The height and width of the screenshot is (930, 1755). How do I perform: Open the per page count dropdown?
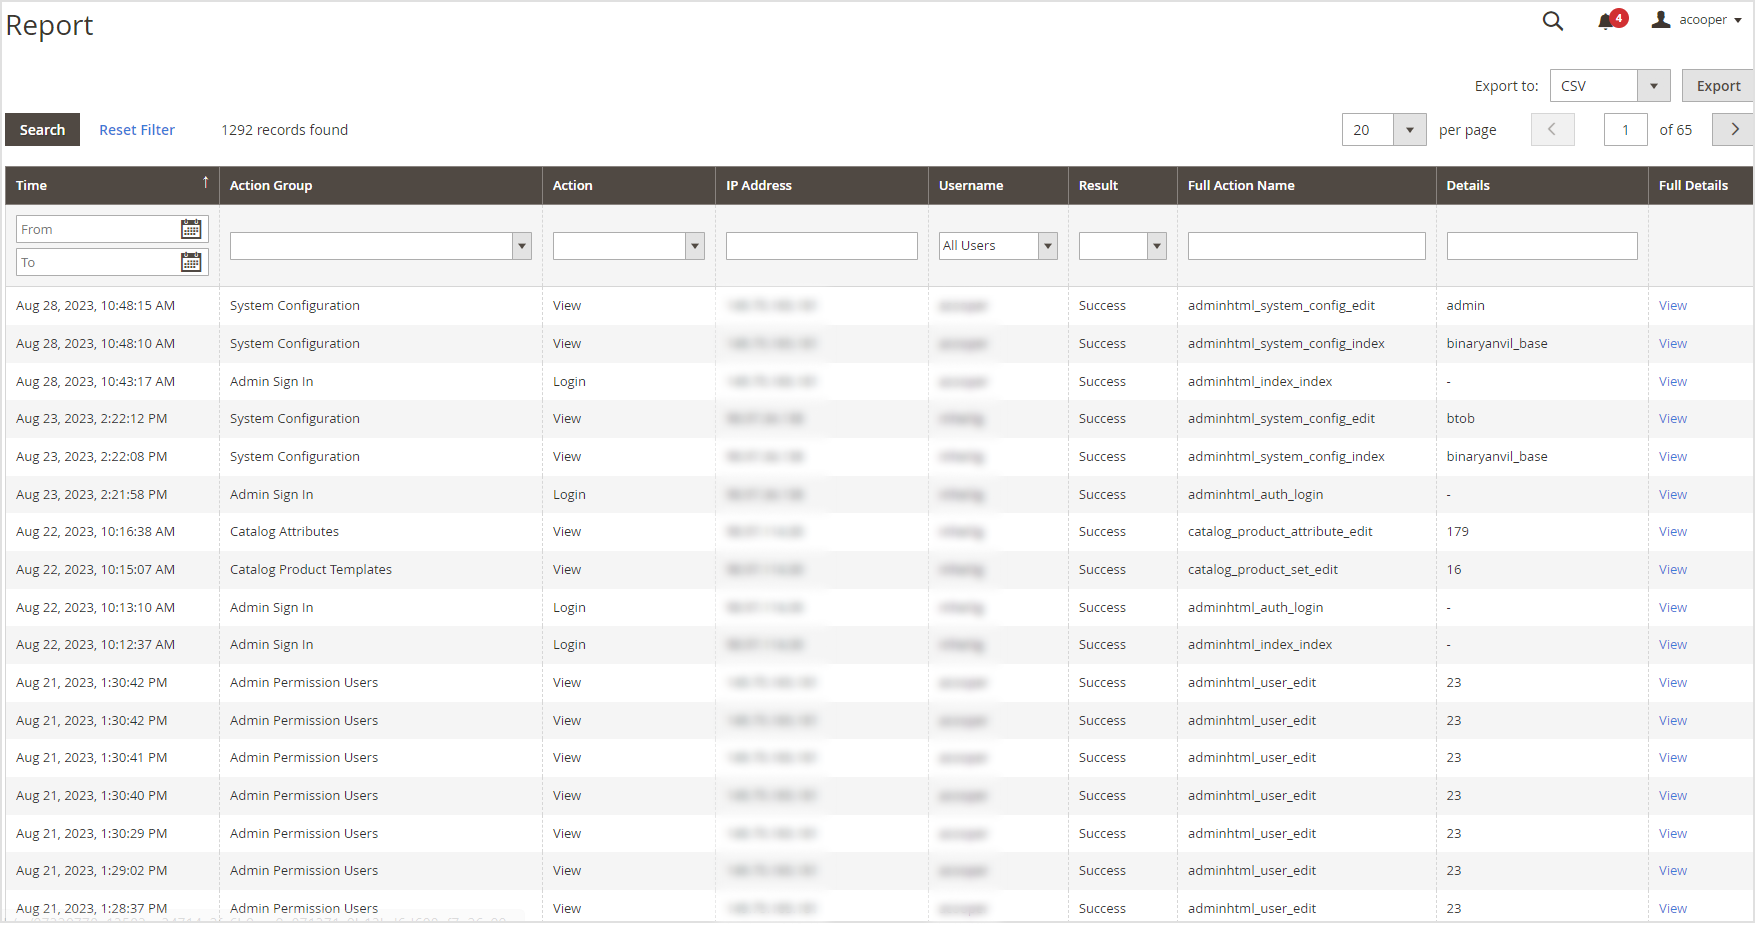[1409, 130]
